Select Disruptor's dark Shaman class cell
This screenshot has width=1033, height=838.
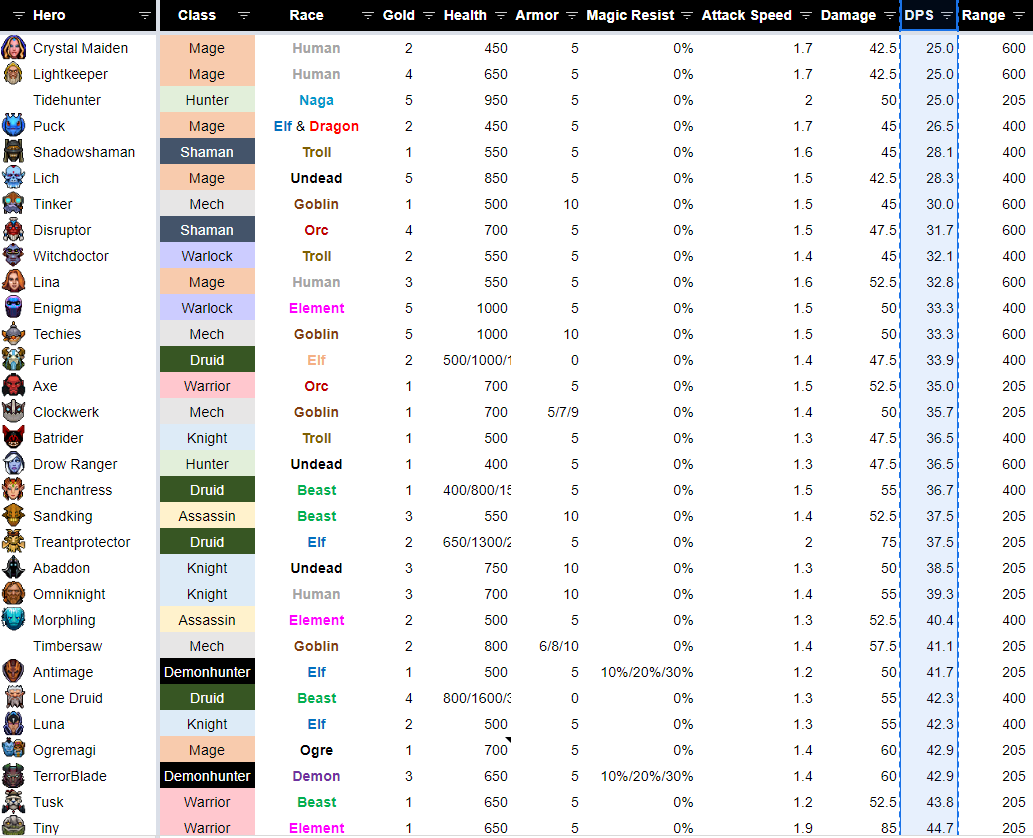[x=207, y=230]
